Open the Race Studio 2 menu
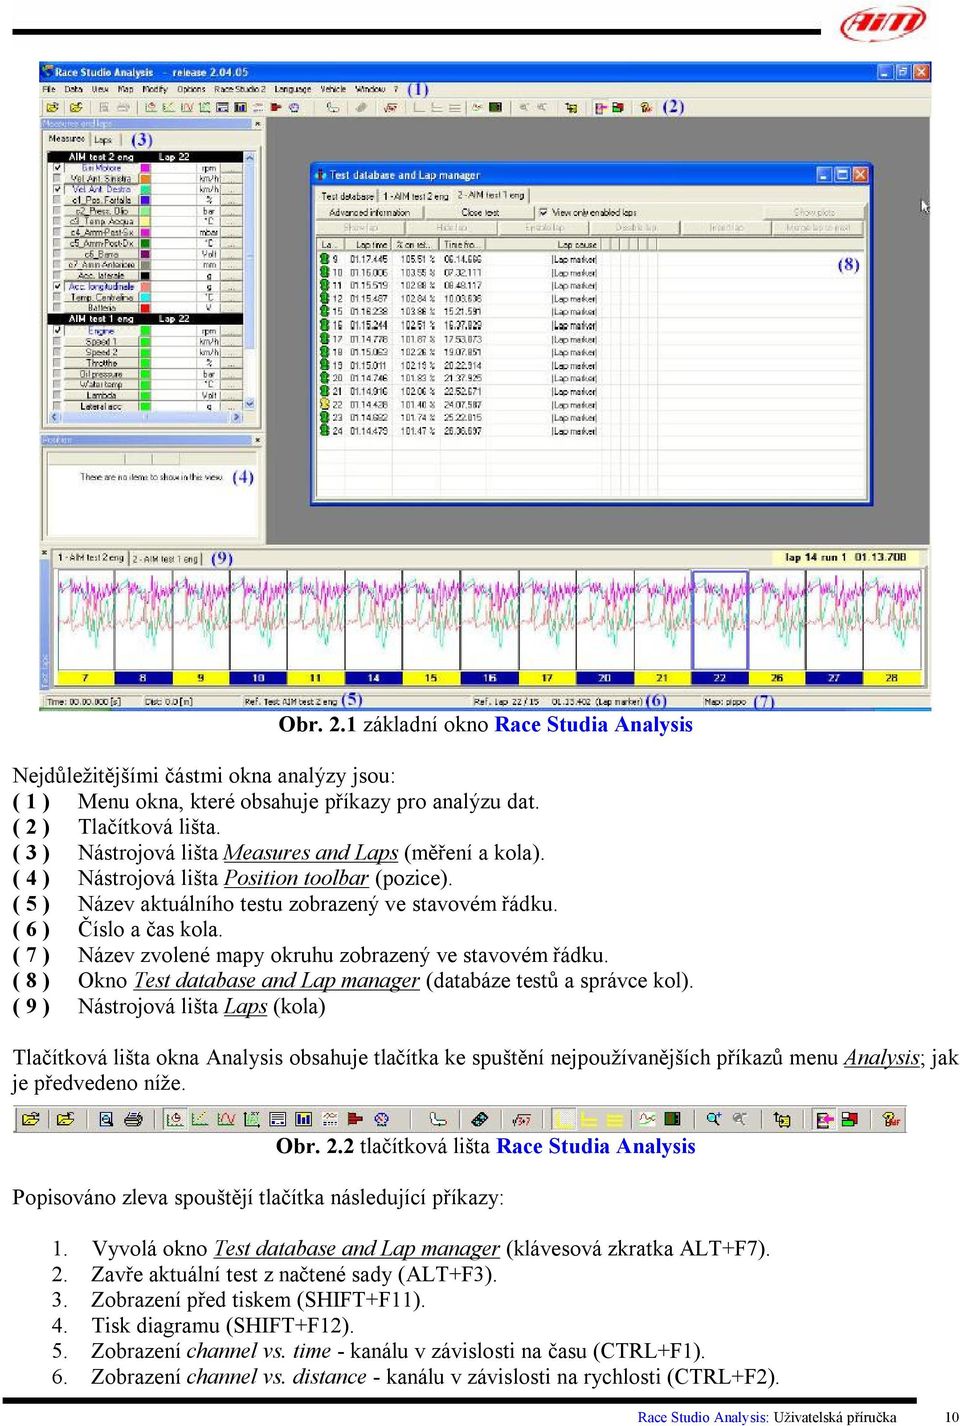 (240, 89)
